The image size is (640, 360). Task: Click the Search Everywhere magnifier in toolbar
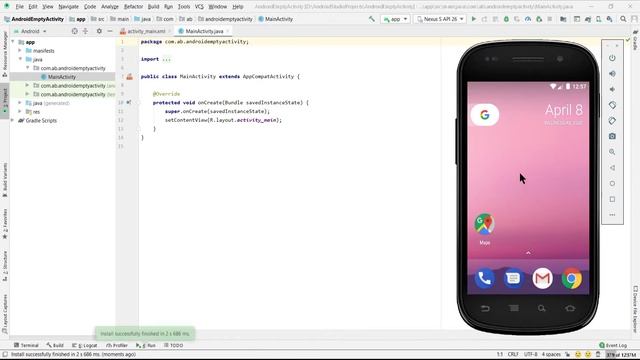623,19
